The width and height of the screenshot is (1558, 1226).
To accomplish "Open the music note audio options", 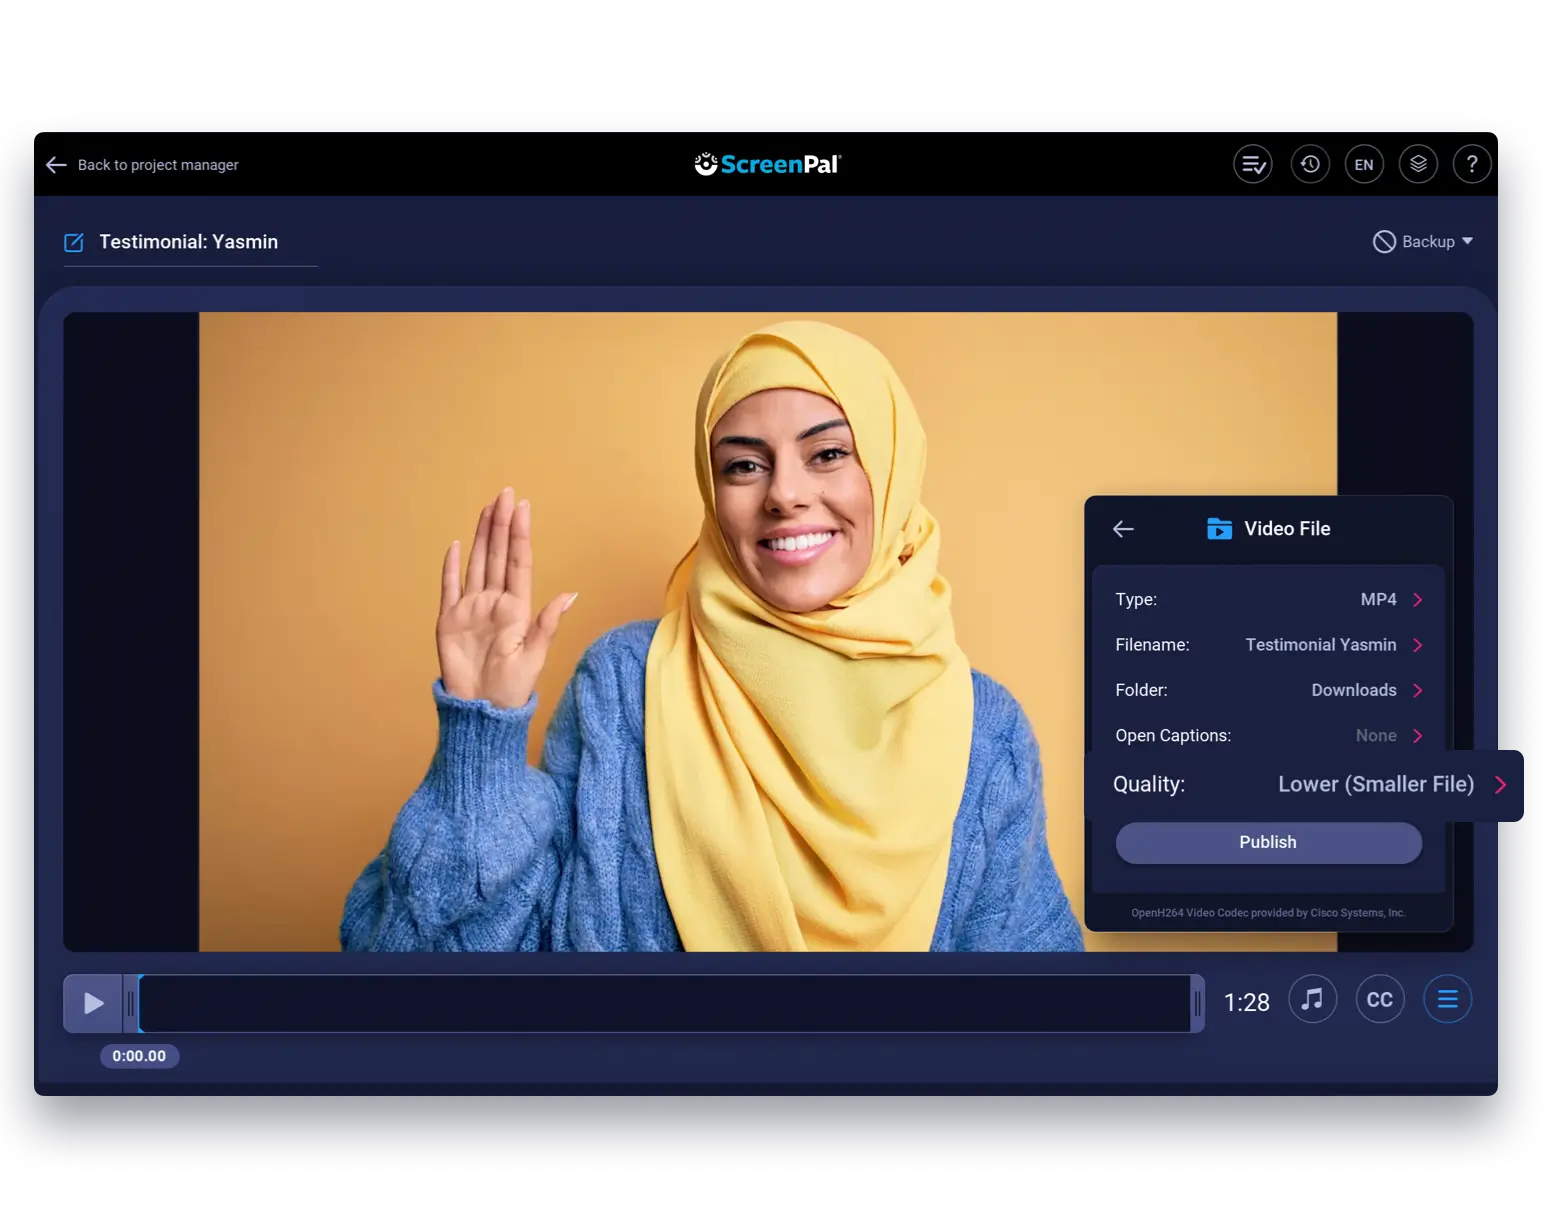I will tap(1312, 999).
